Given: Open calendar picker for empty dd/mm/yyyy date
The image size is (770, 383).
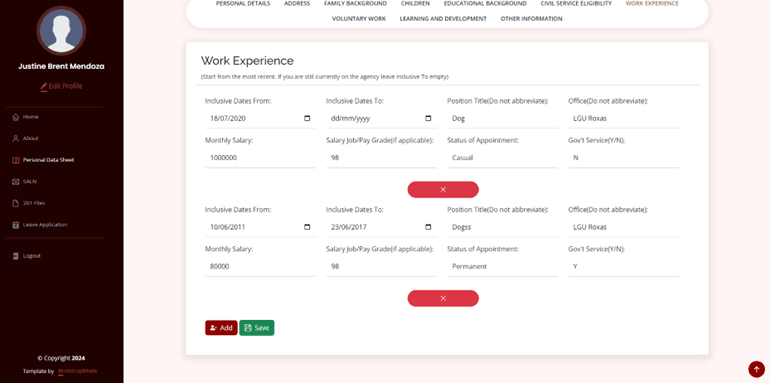Looking at the screenshot, I should [x=428, y=118].
